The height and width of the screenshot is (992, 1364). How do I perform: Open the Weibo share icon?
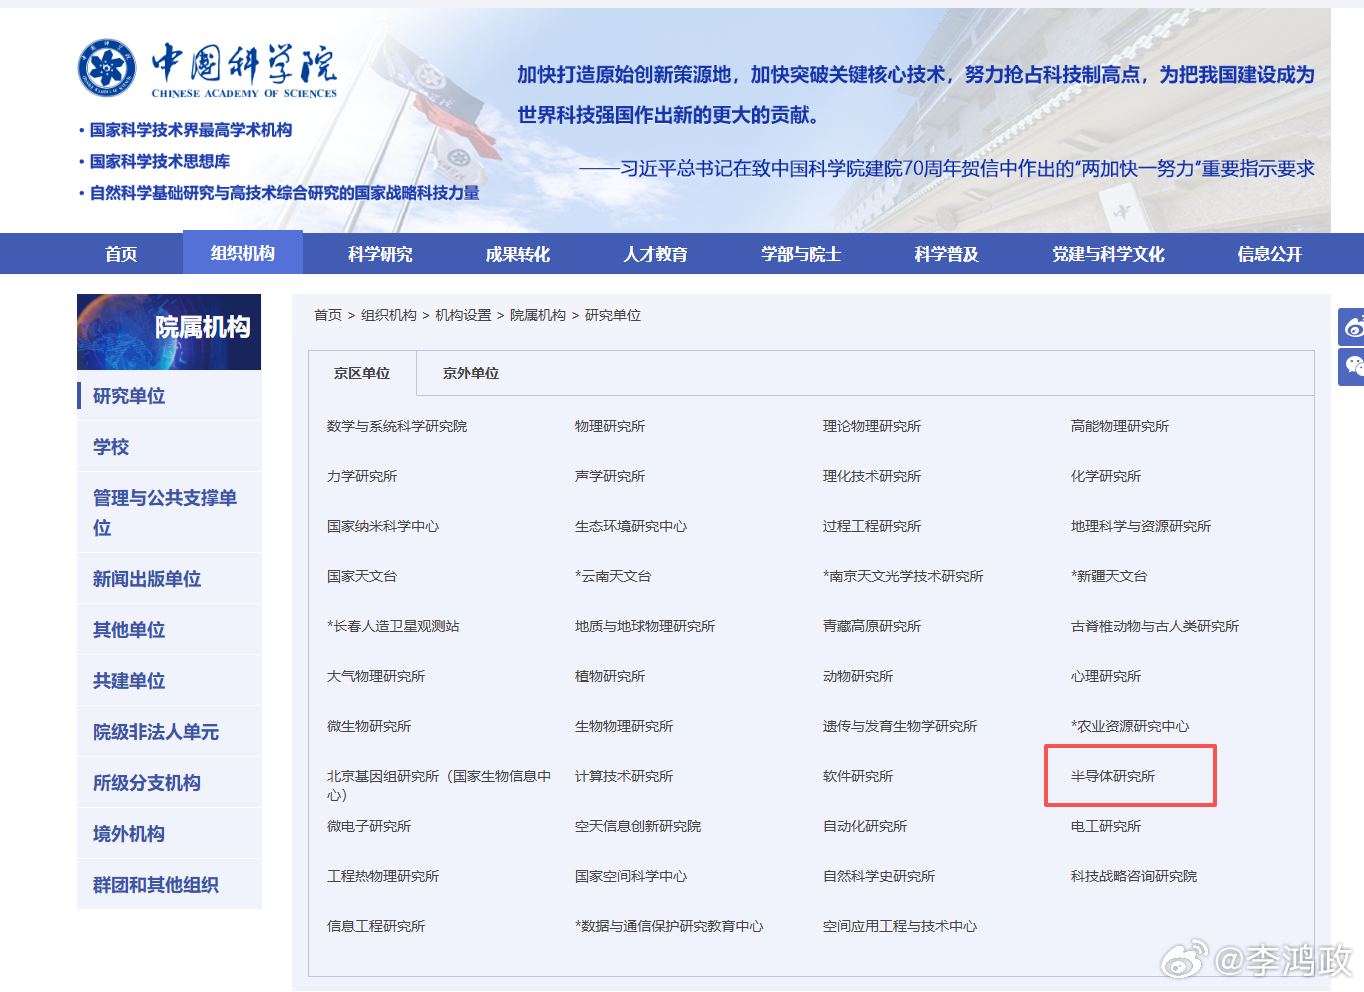[x=1352, y=327]
